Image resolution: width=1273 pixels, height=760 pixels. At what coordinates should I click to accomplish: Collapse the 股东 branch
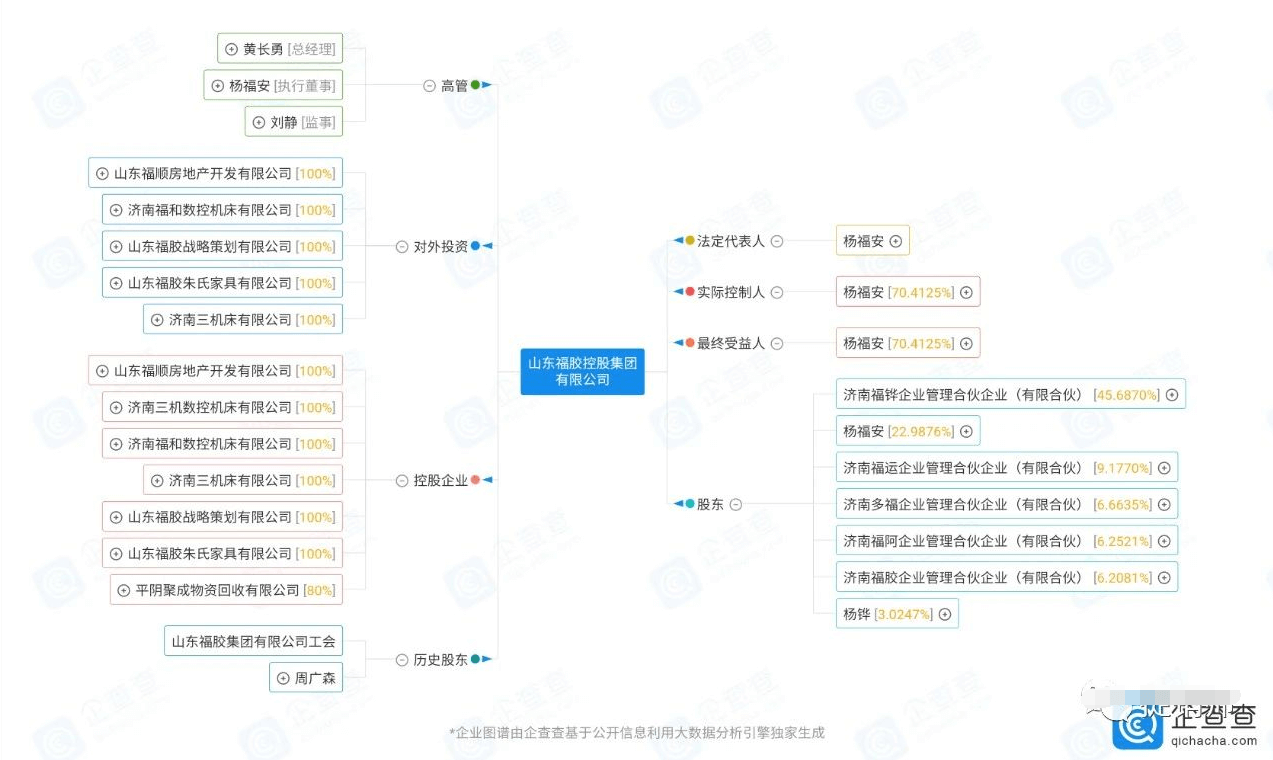pyautogui.click(x=736, y=505)
